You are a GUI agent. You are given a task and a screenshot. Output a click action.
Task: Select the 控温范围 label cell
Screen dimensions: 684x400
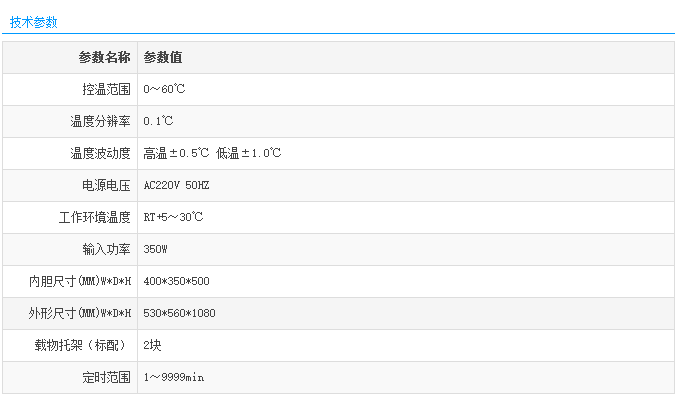[x=106, y=89]
